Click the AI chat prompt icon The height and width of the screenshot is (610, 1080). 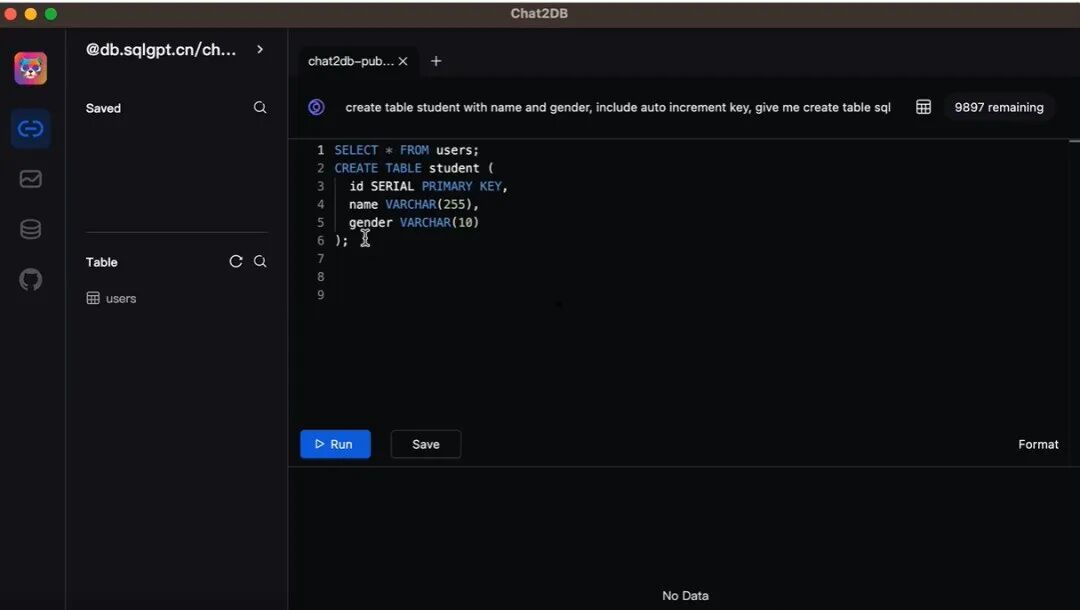(x=316, y=107)
